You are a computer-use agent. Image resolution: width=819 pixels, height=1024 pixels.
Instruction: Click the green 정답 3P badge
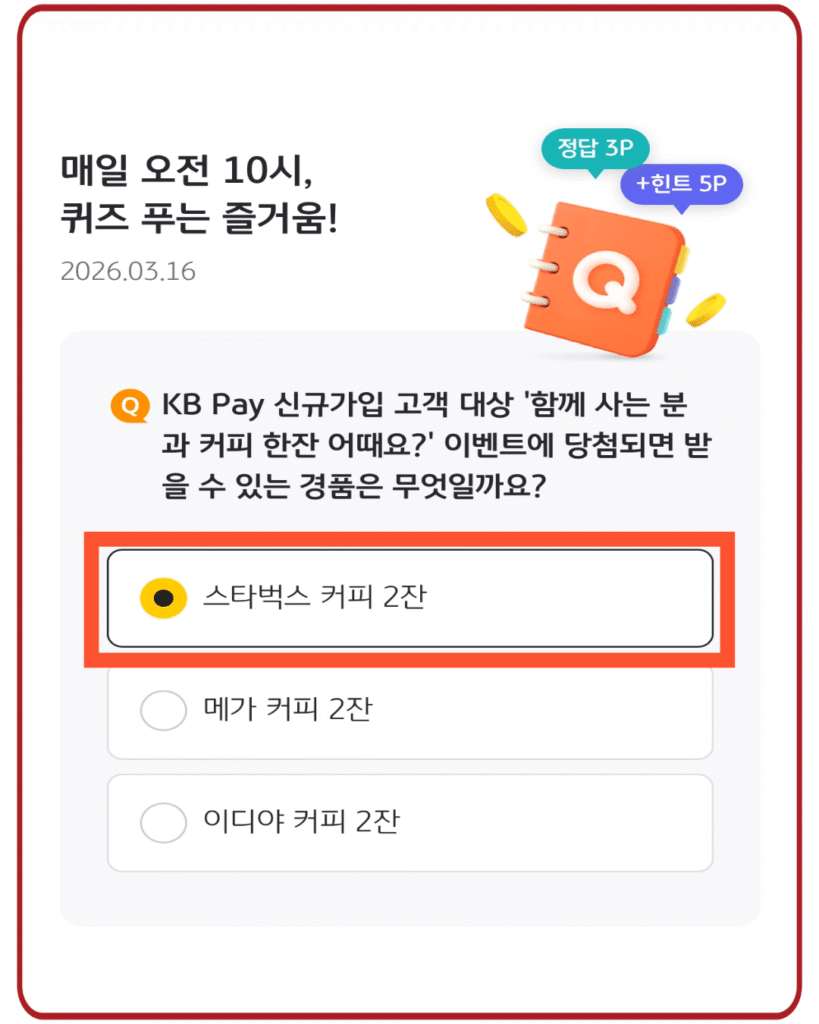[596, 146]
